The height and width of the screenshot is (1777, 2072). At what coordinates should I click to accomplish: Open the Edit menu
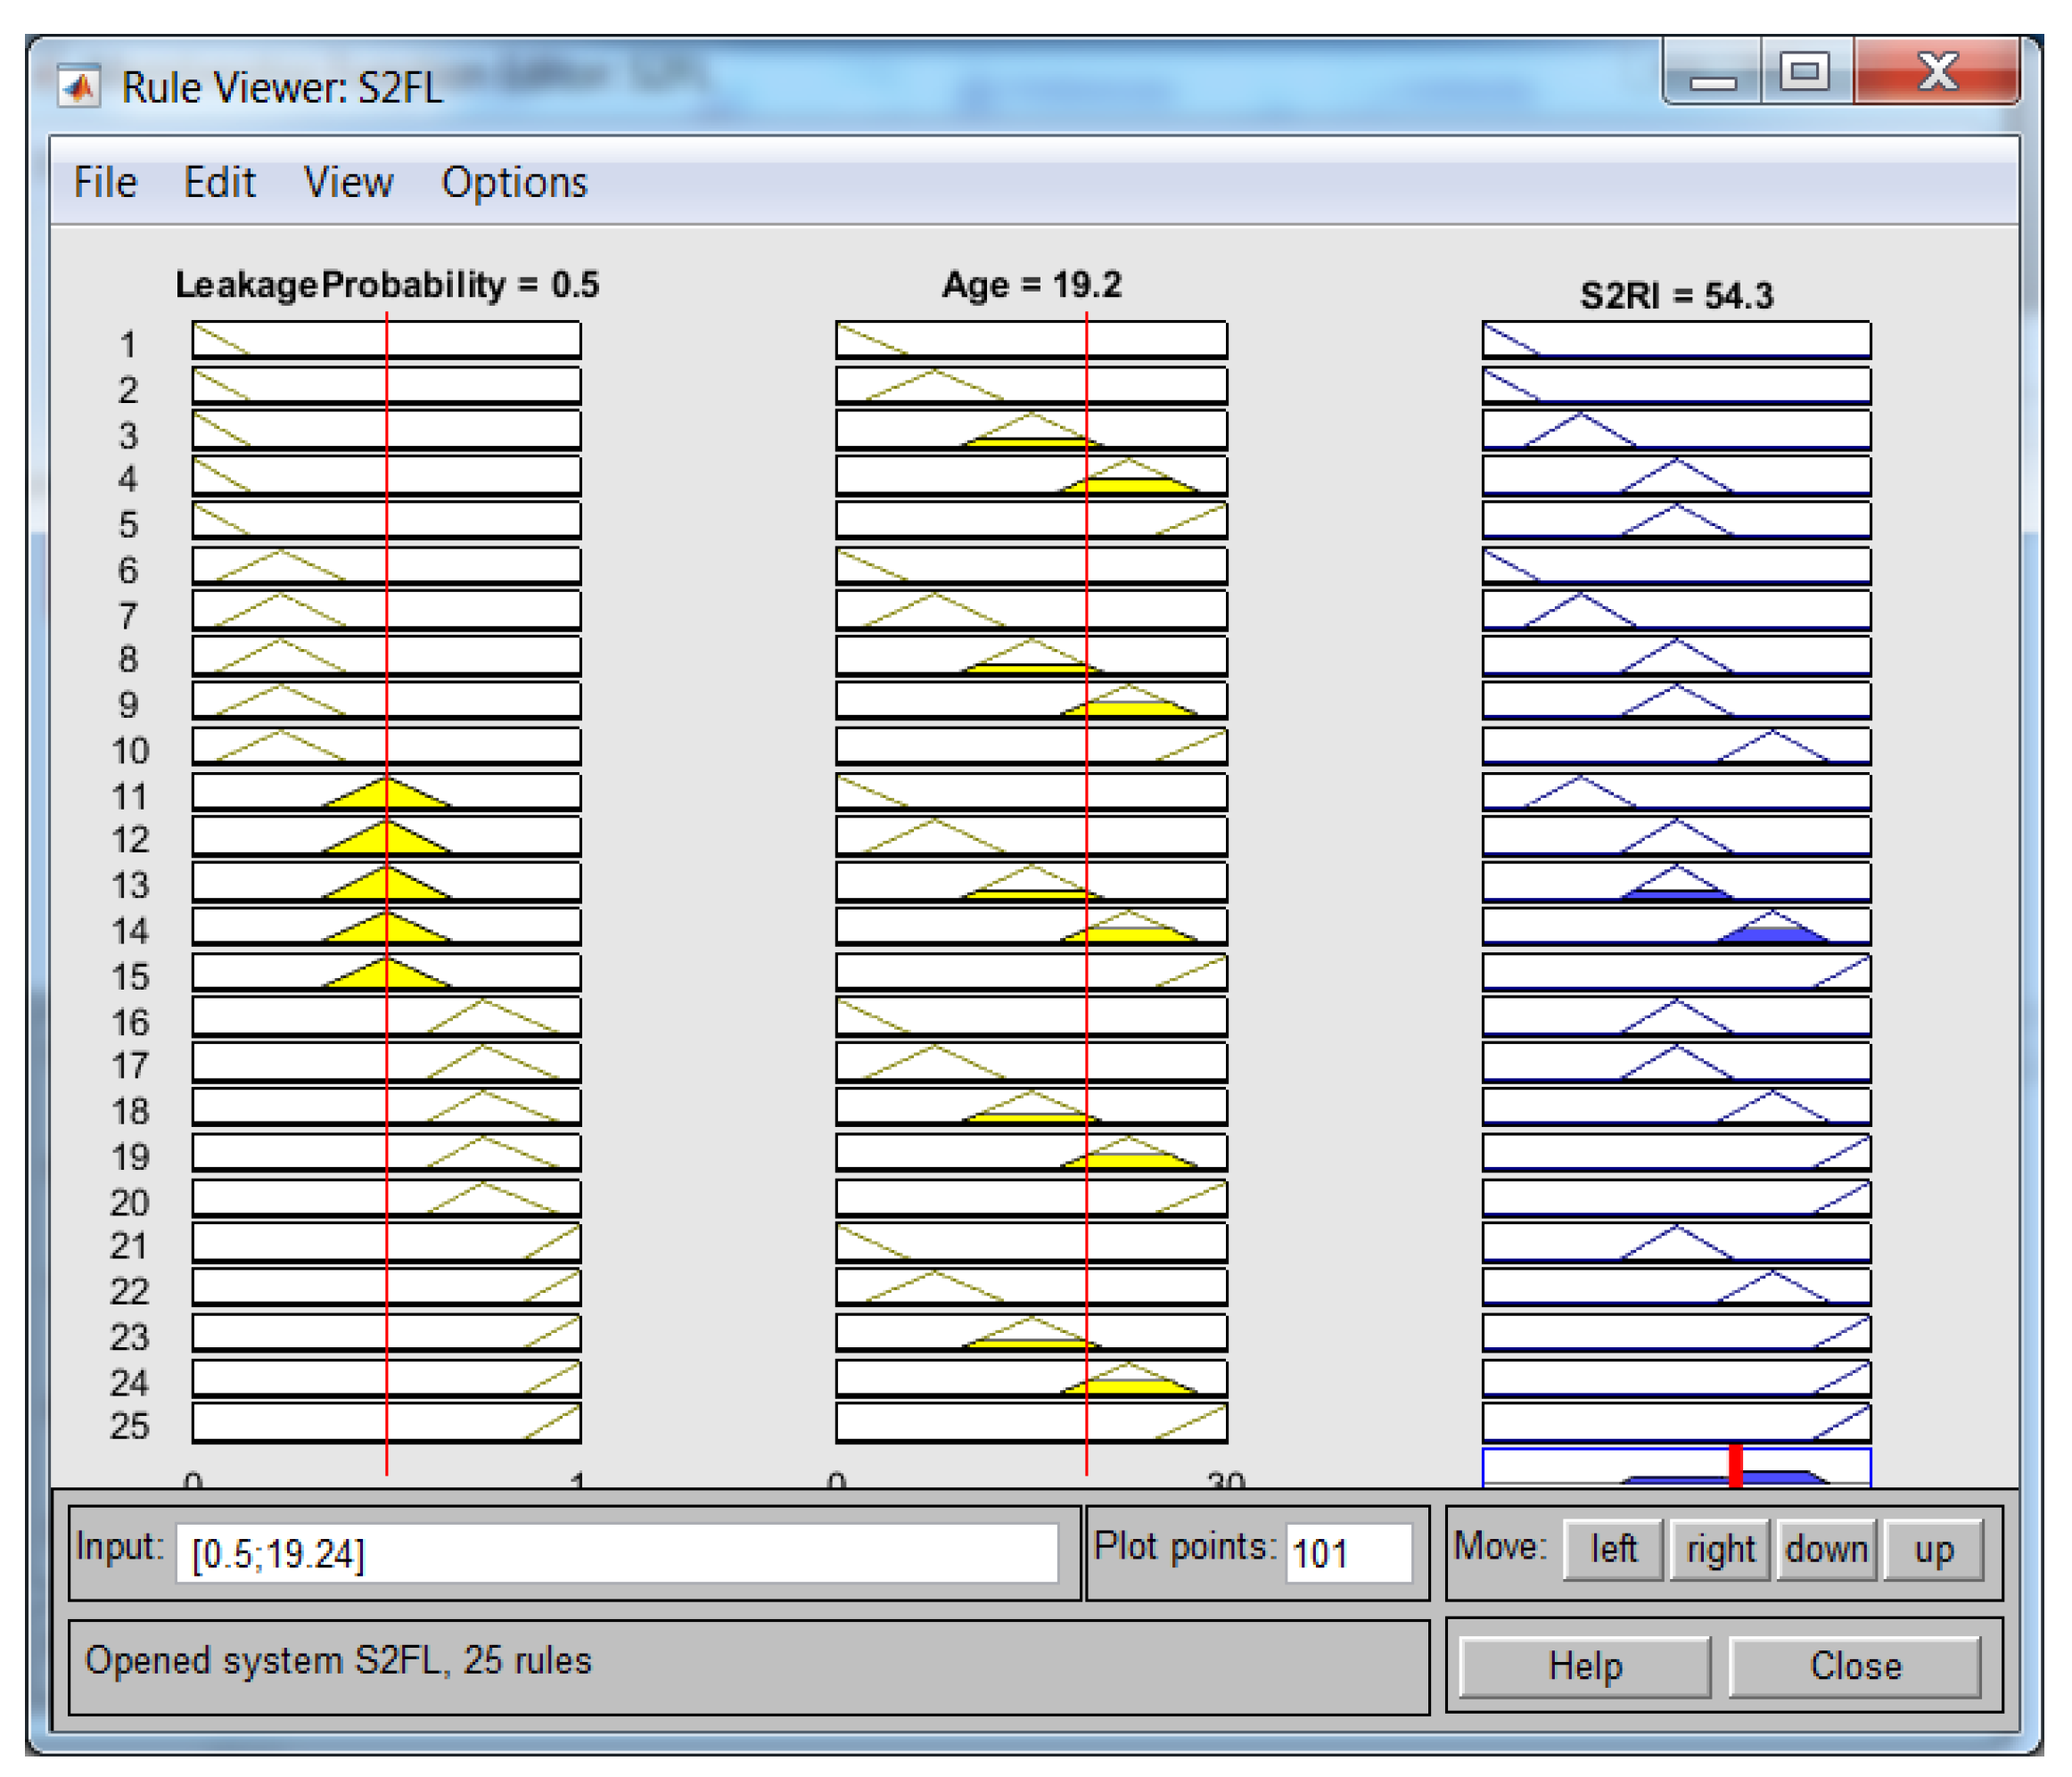(x=219, y=183)
